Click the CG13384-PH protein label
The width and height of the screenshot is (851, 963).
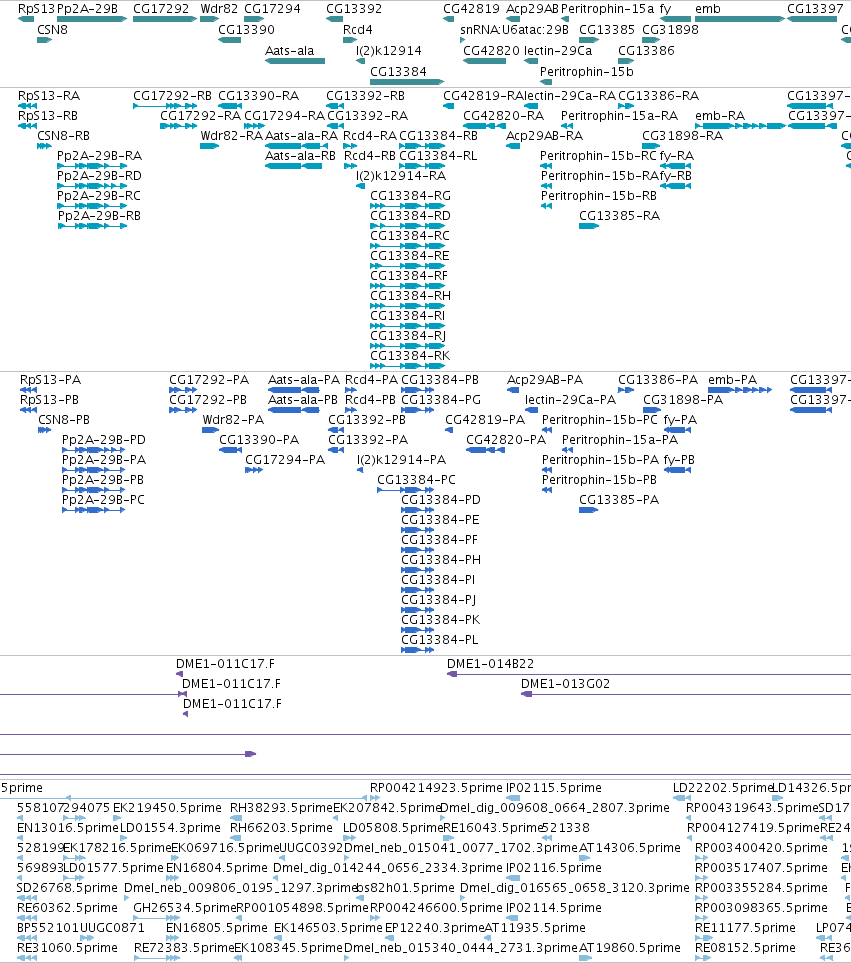point(441,560)
